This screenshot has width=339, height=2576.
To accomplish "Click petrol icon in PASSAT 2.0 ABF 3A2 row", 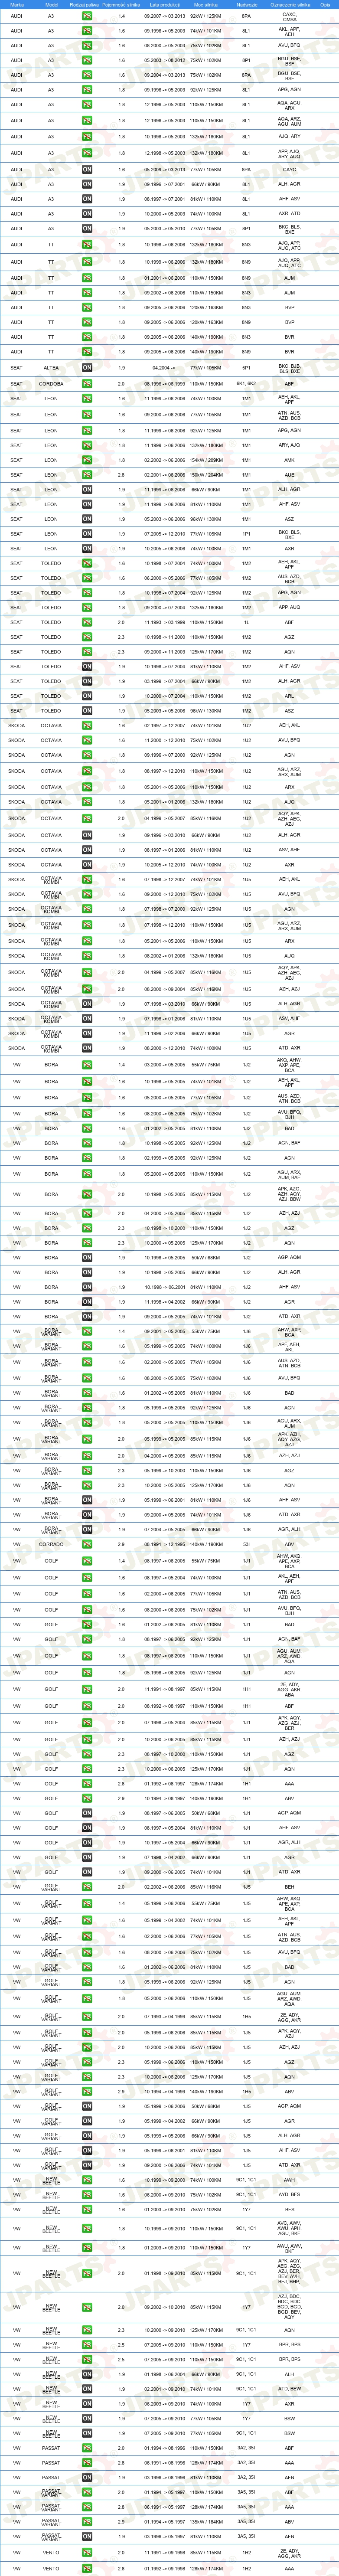I will 87,2448.
